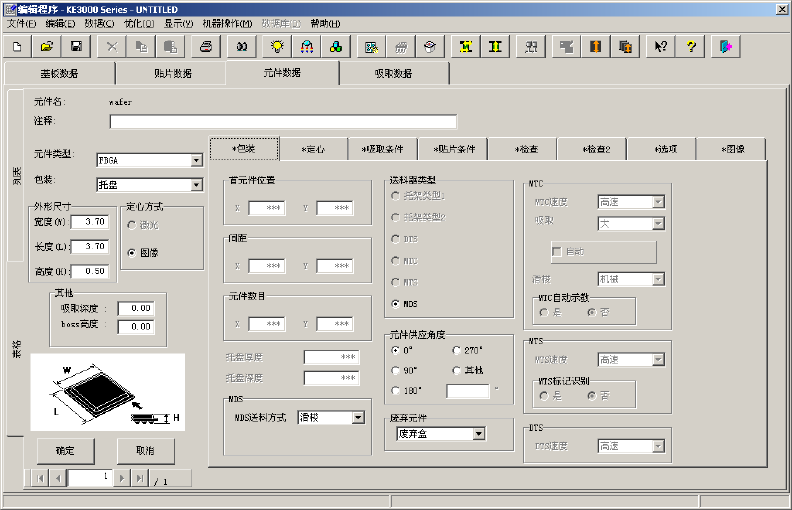Click the Print toolbar icon
Screen dimensions: 792x510
[x=205, y=46]
